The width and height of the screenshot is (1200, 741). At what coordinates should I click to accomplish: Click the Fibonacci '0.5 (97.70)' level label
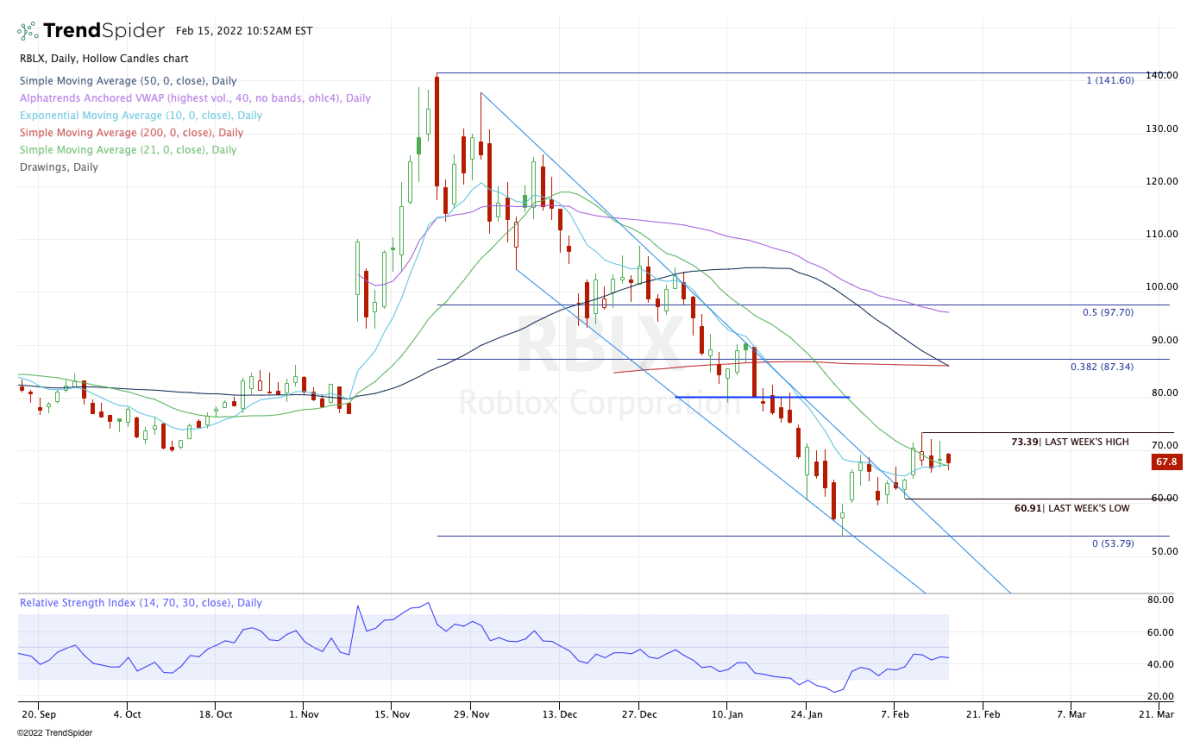pos(1108,312)
